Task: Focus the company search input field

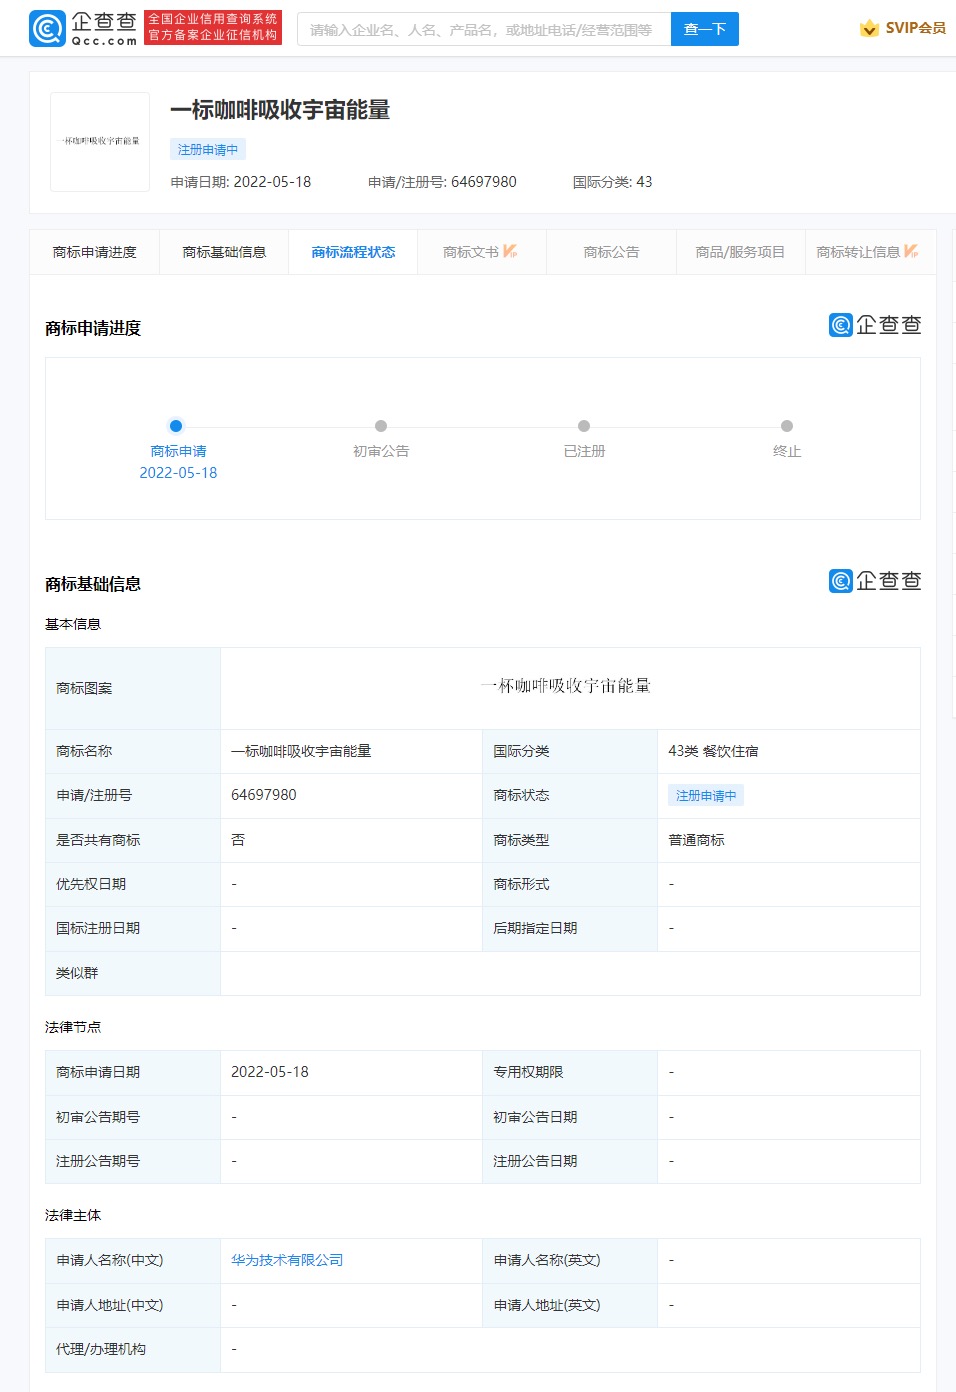Action: [483, 30]
